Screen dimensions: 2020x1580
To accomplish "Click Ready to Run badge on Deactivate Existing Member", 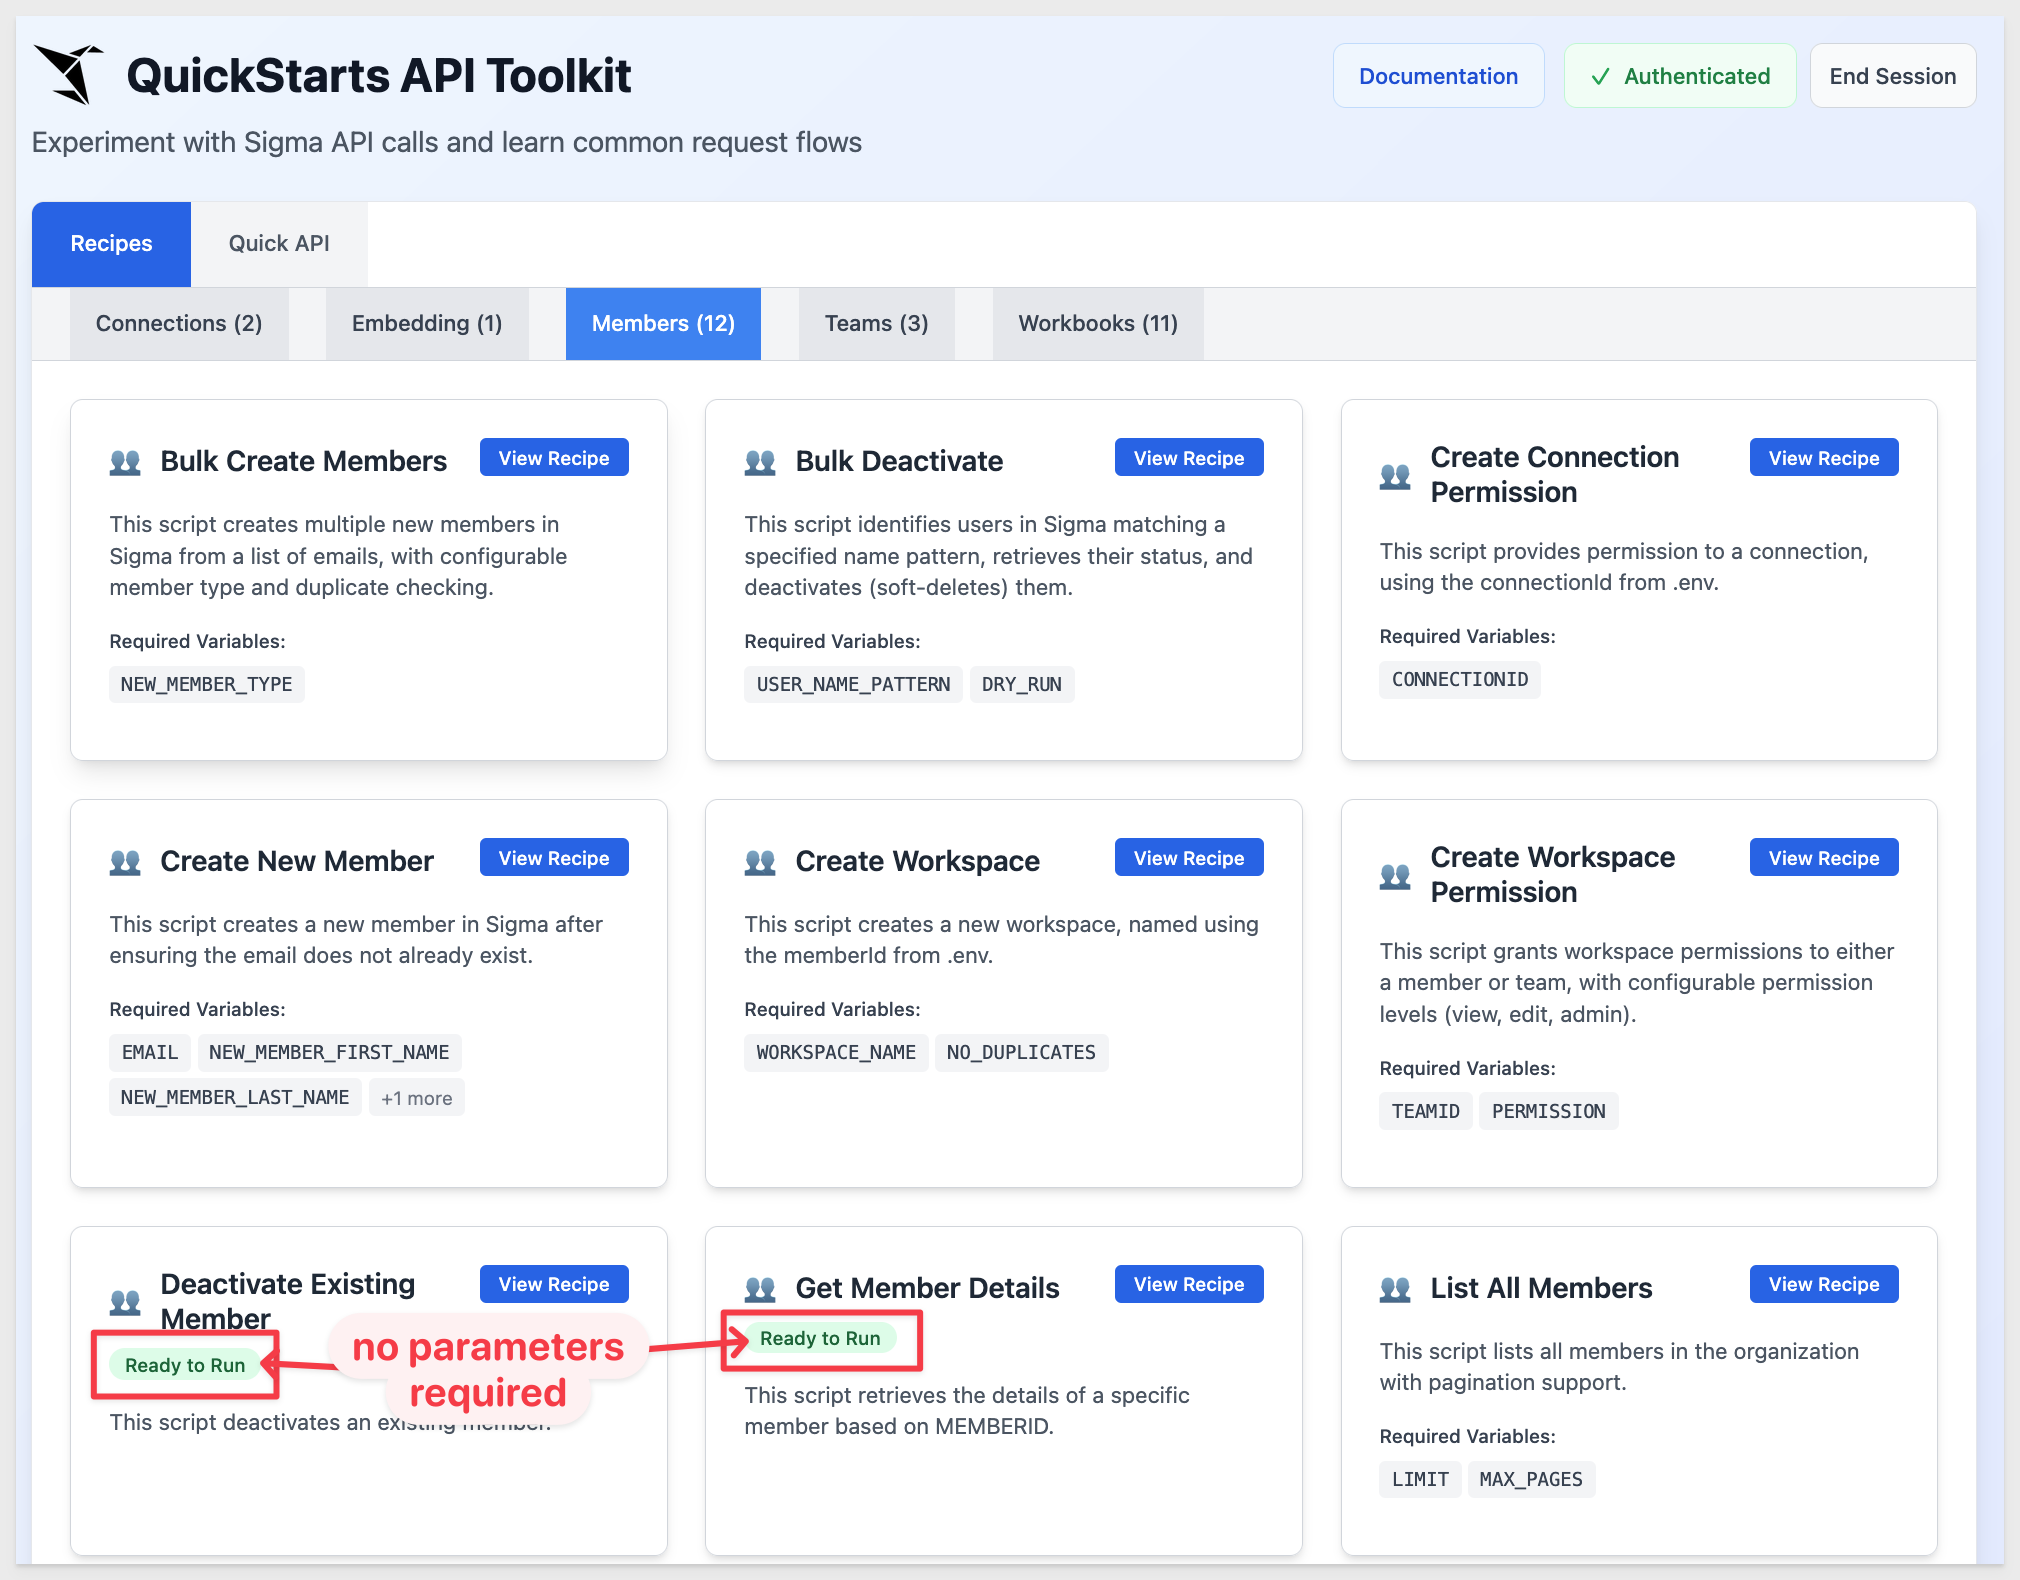I will (x=185, y=1365).
